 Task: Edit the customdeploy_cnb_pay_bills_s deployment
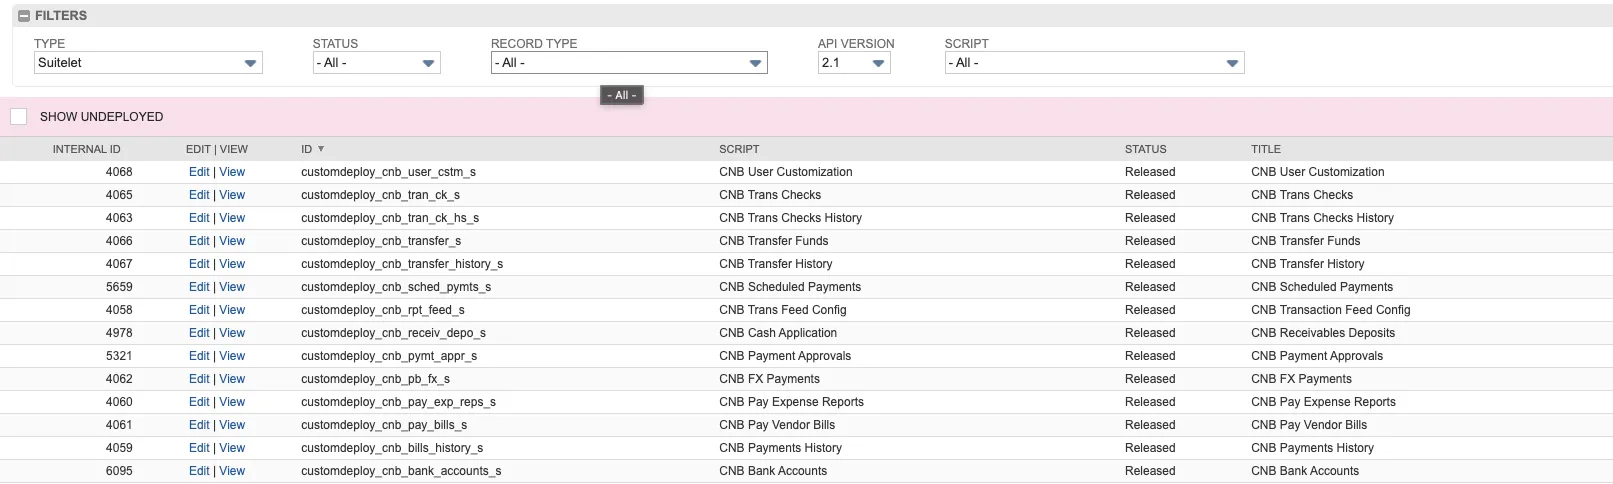(x=199, y=425)
